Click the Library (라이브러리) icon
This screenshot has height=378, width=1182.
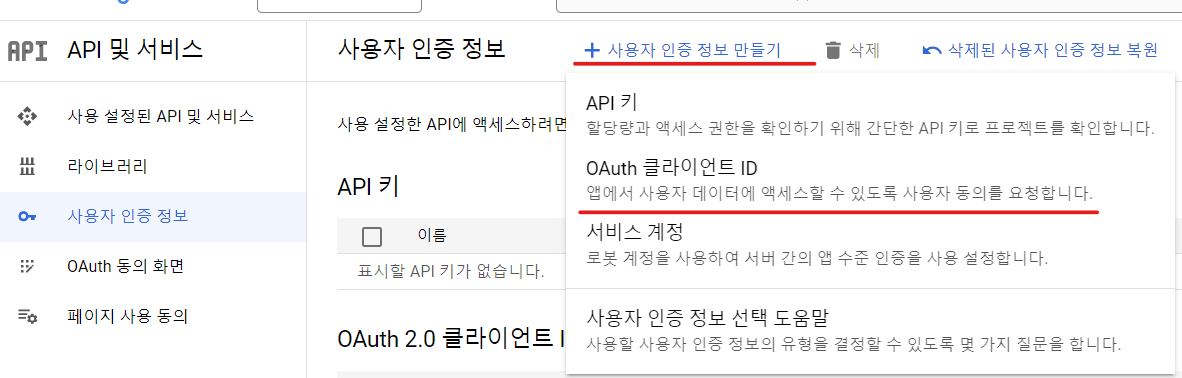[27, 166]
